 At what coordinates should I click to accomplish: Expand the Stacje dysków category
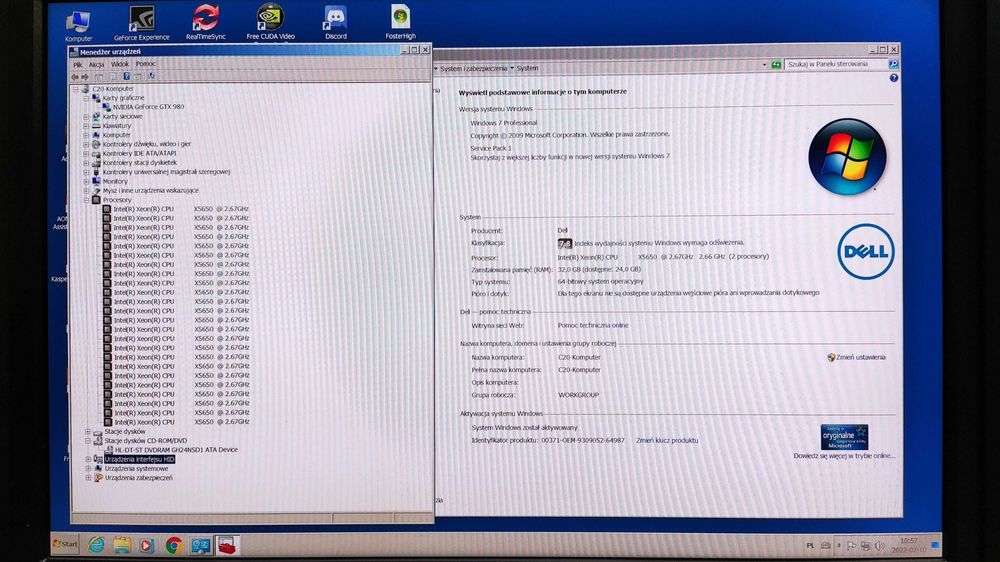coord(88,432)
